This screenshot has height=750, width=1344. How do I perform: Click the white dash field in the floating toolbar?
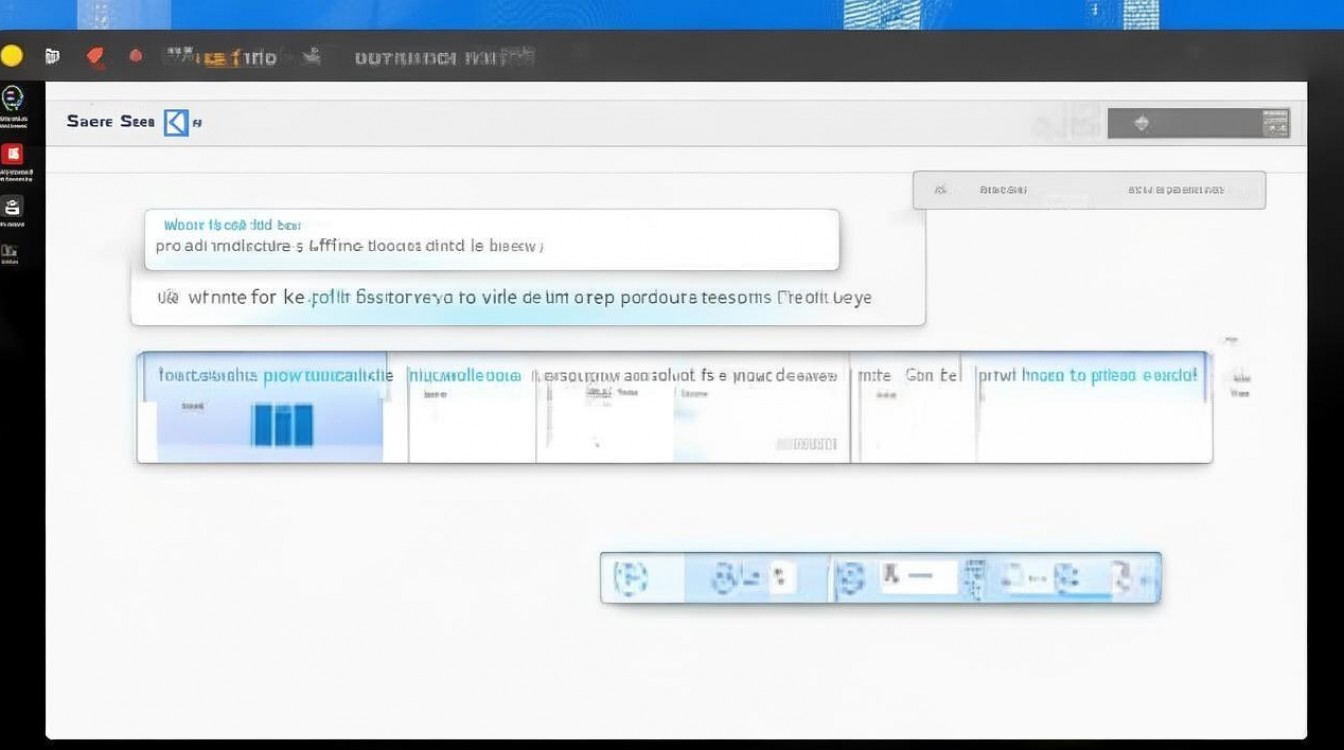(x=917, y=577)
